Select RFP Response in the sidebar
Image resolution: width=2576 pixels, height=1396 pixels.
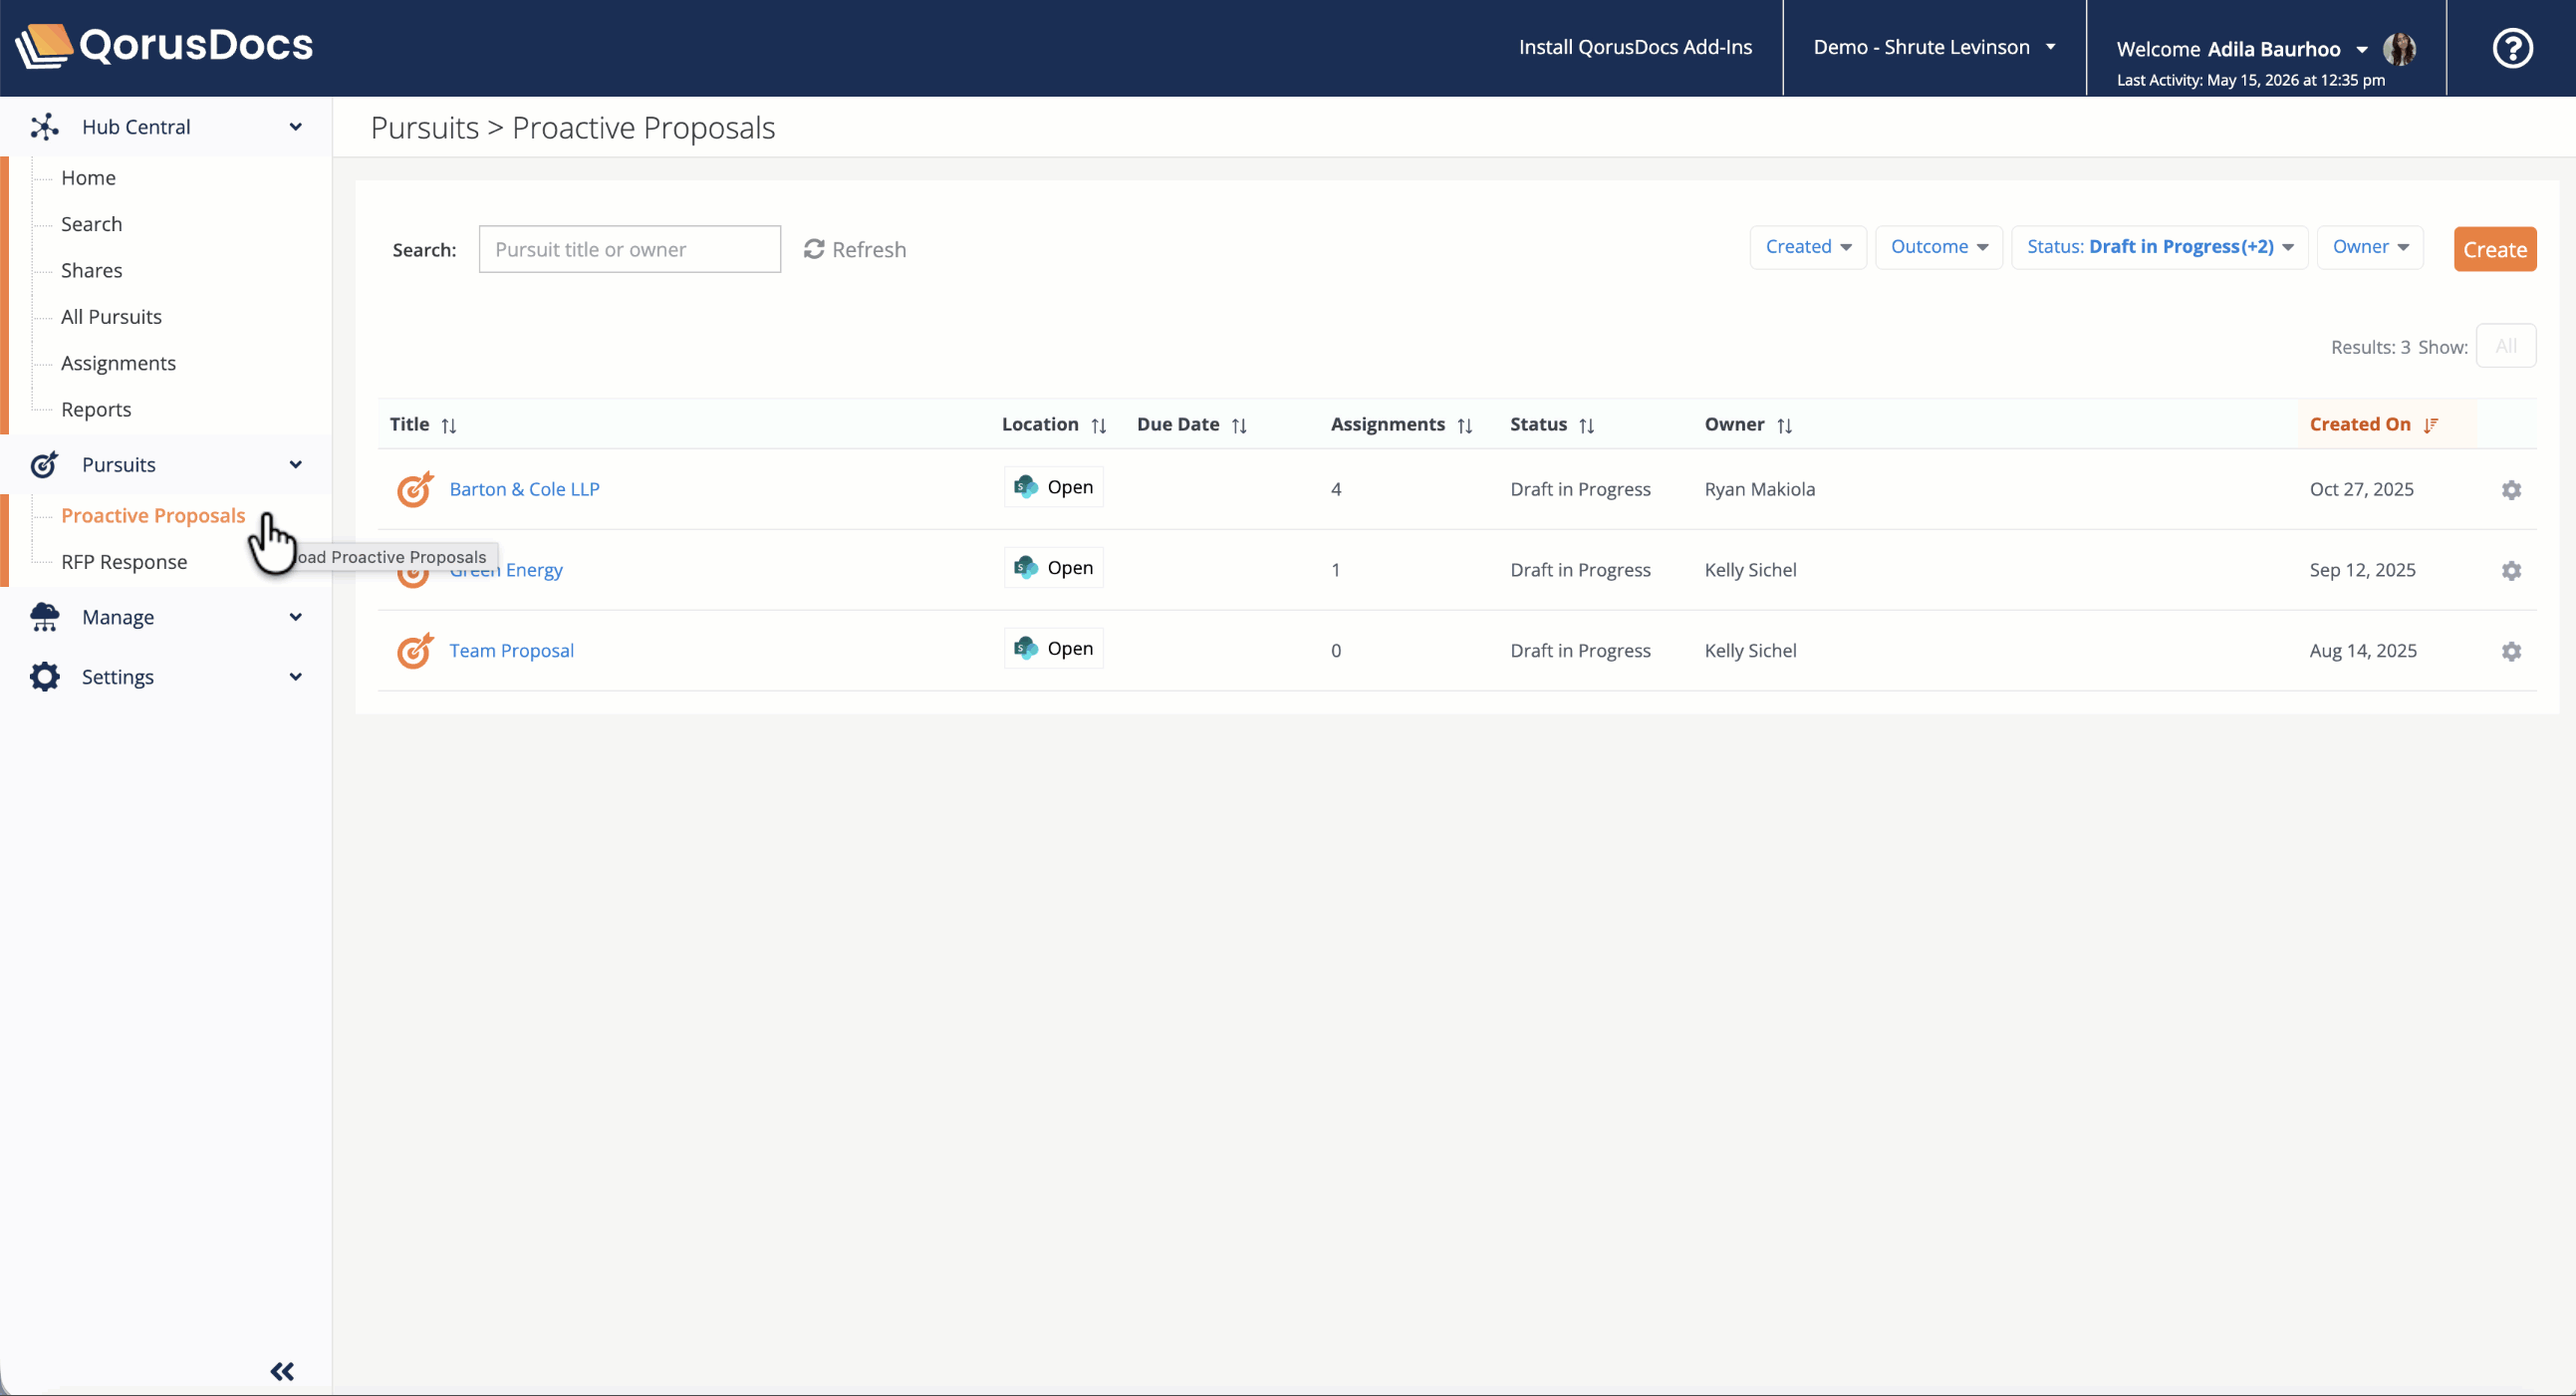point(124,562)
